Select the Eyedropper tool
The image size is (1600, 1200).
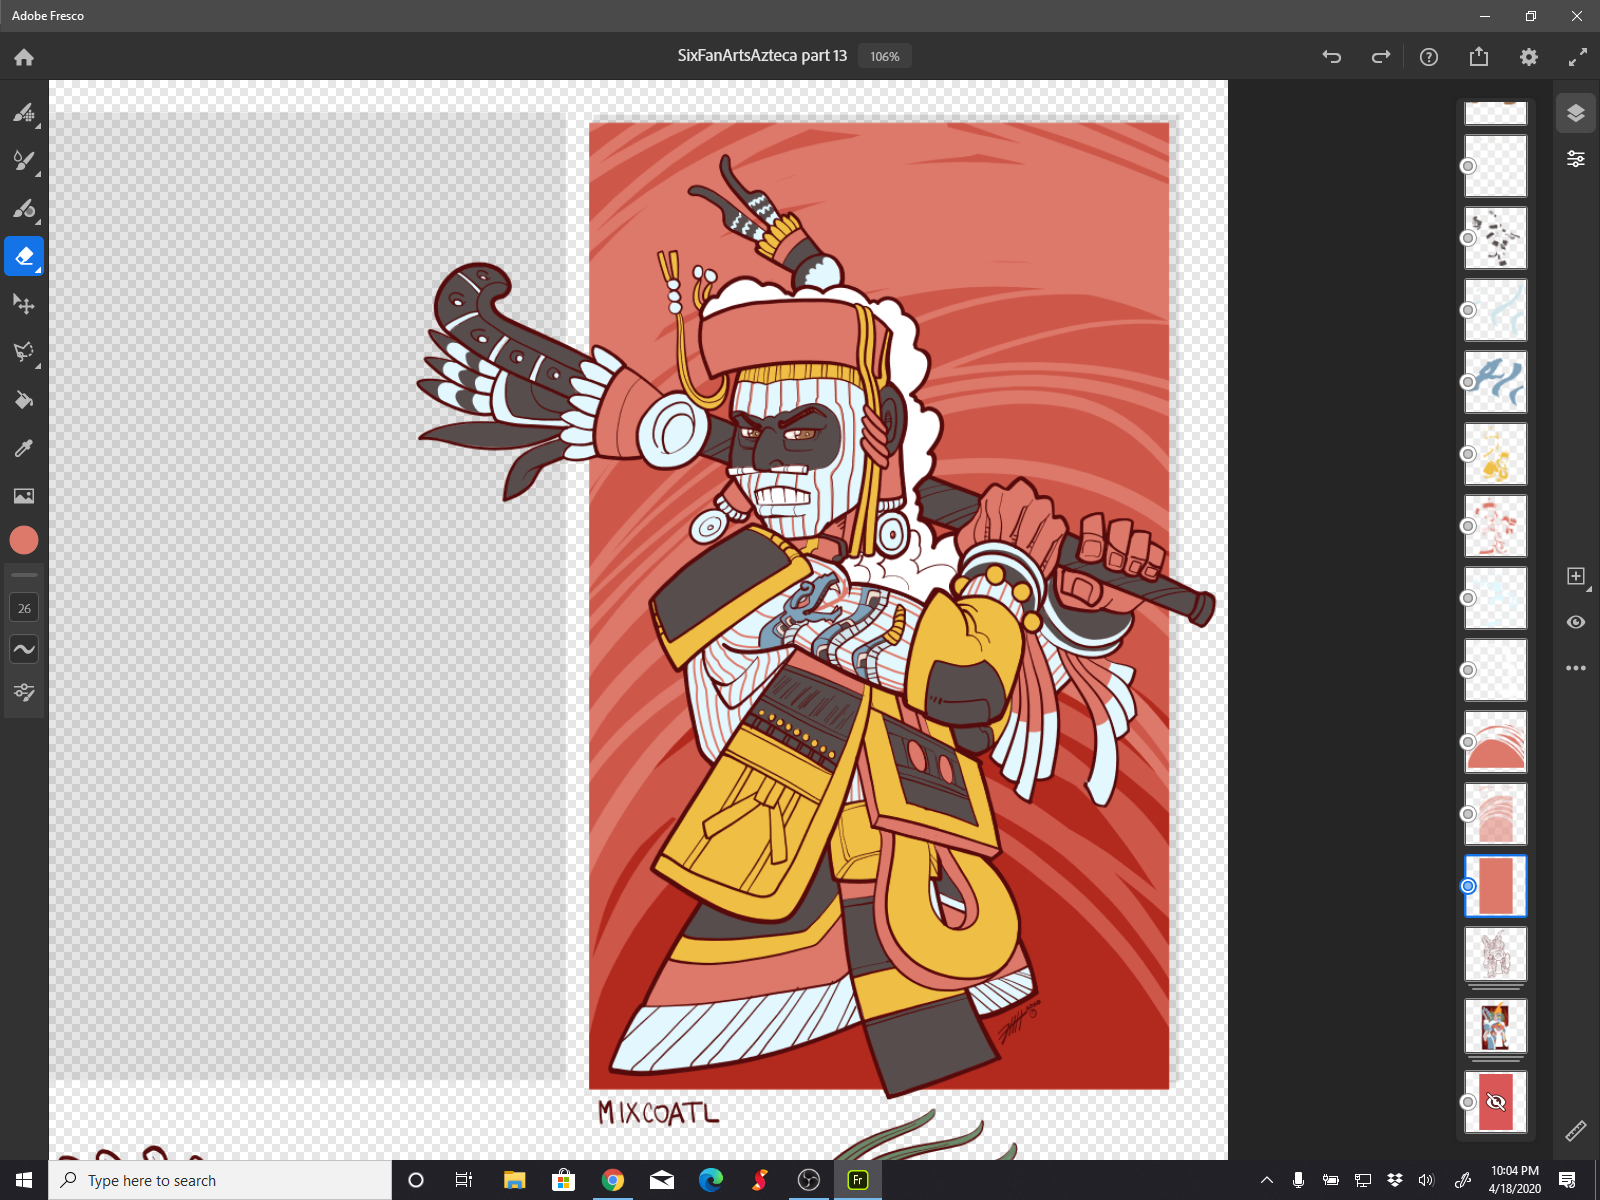click(24, 448)
